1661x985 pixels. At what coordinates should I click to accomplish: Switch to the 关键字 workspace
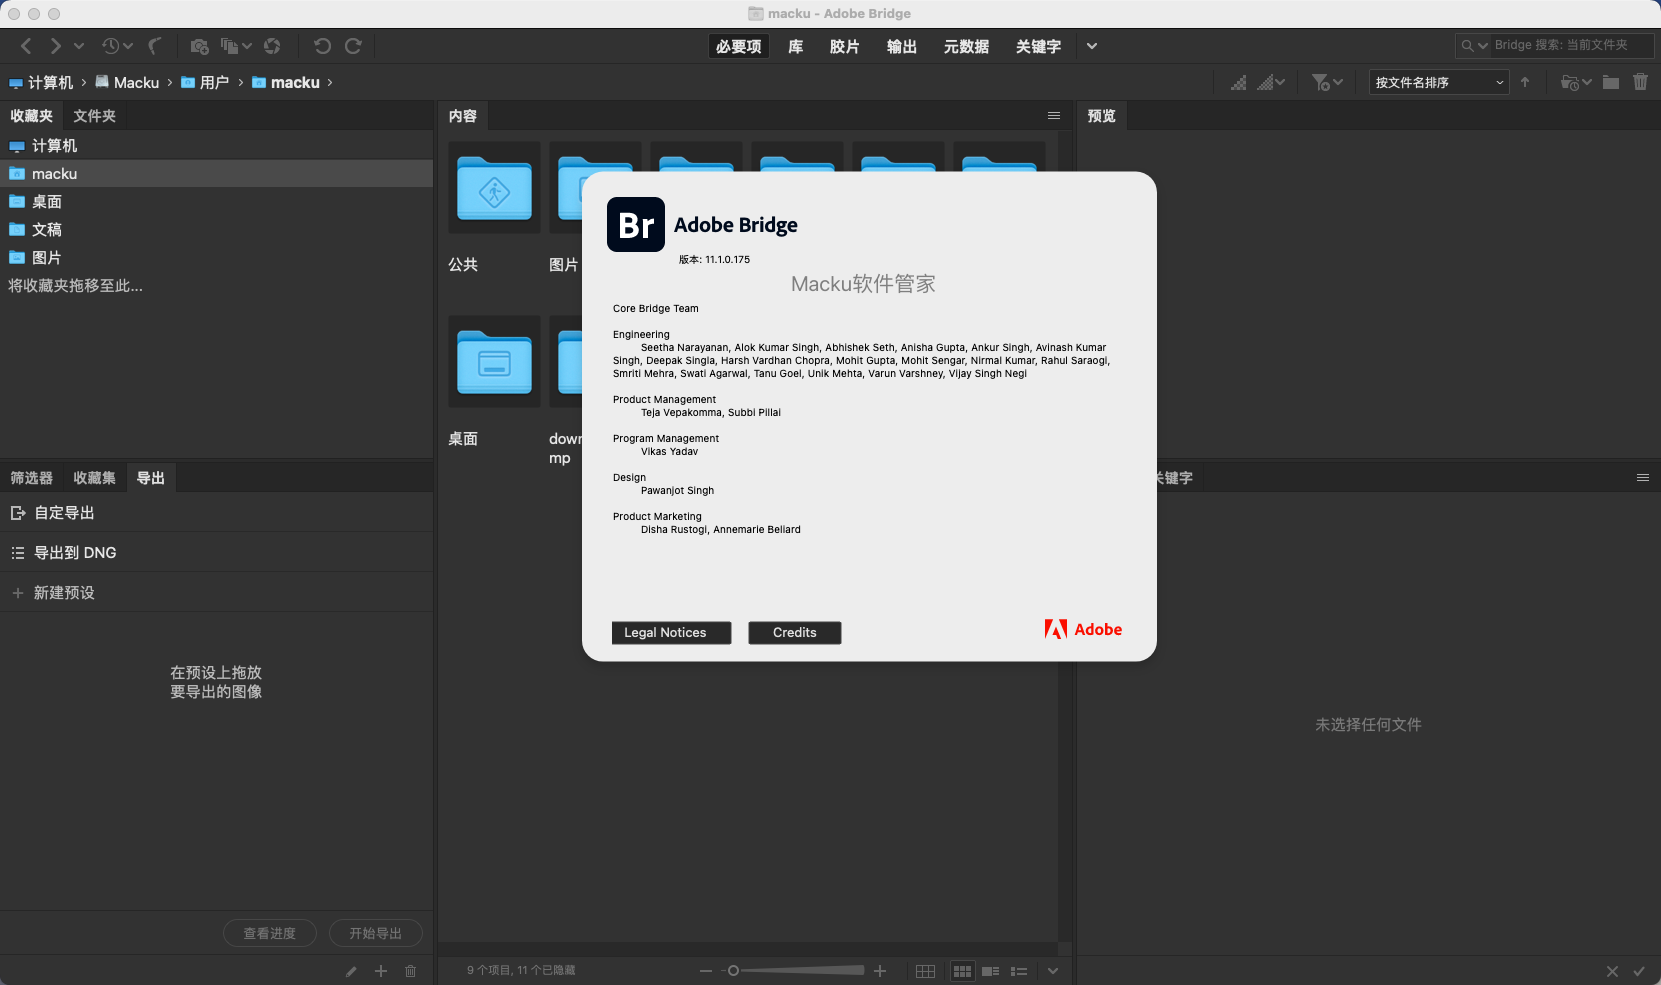pyautogui.click(x=1038, y=46)
